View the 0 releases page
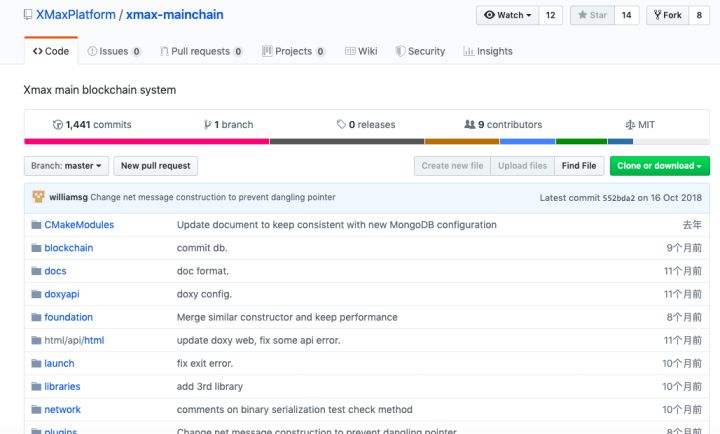This screenshot has height=434, width=720. click(366, 124)
